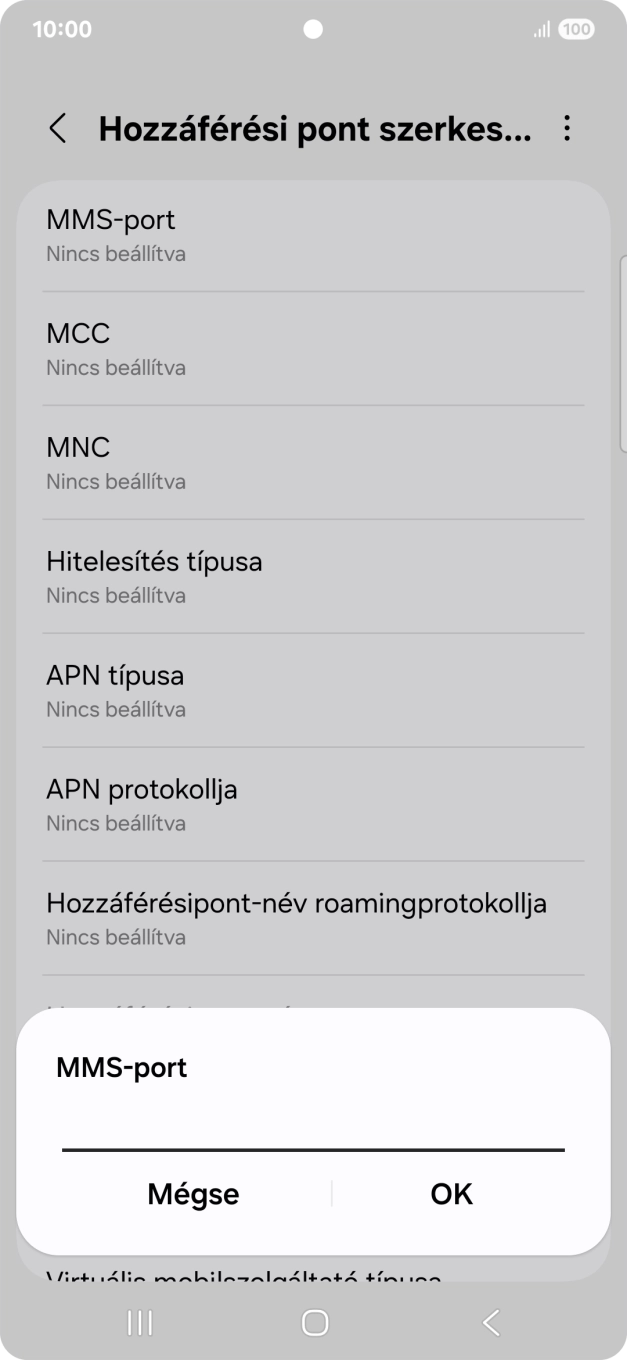The image size is (627, 1360).
Task: Tap the scrollbar on the right edge
Action: [x=622, y=350]
